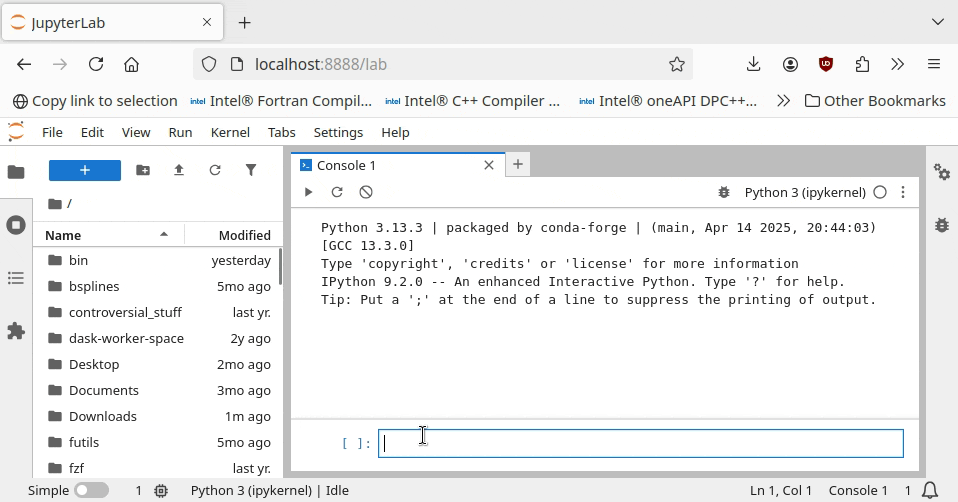List all browser tabs dropdown arrow
This screenshot has height=502, width=958.
pos(938,23)
